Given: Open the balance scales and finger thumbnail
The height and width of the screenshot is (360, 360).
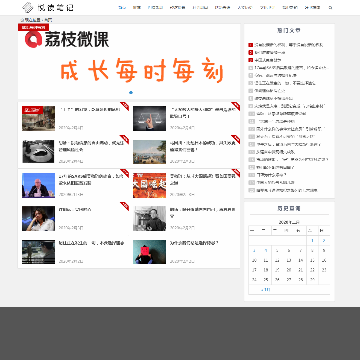Looking at the screenshot, I should pyautogui.click(x=149, y=118).
